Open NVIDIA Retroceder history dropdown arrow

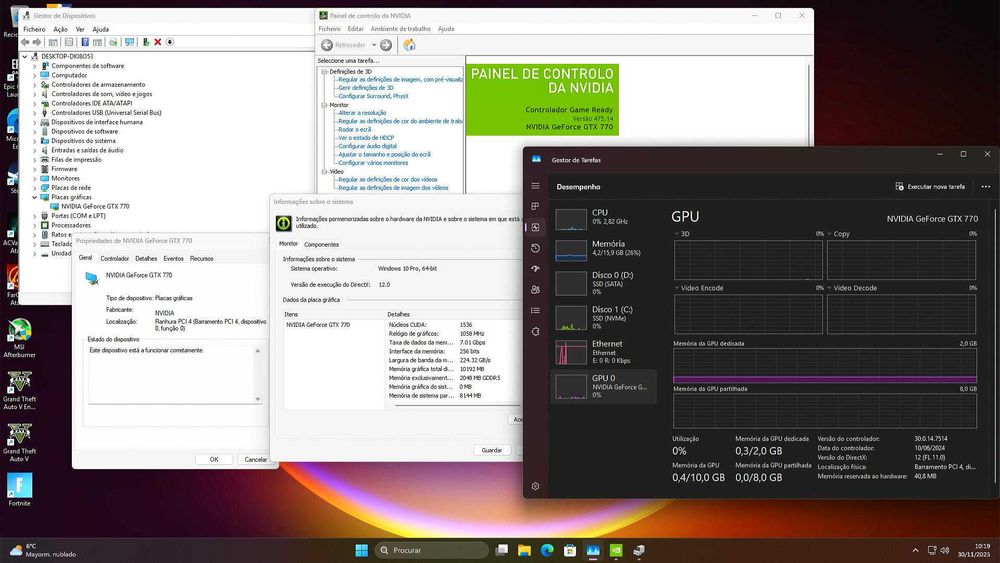374,45
